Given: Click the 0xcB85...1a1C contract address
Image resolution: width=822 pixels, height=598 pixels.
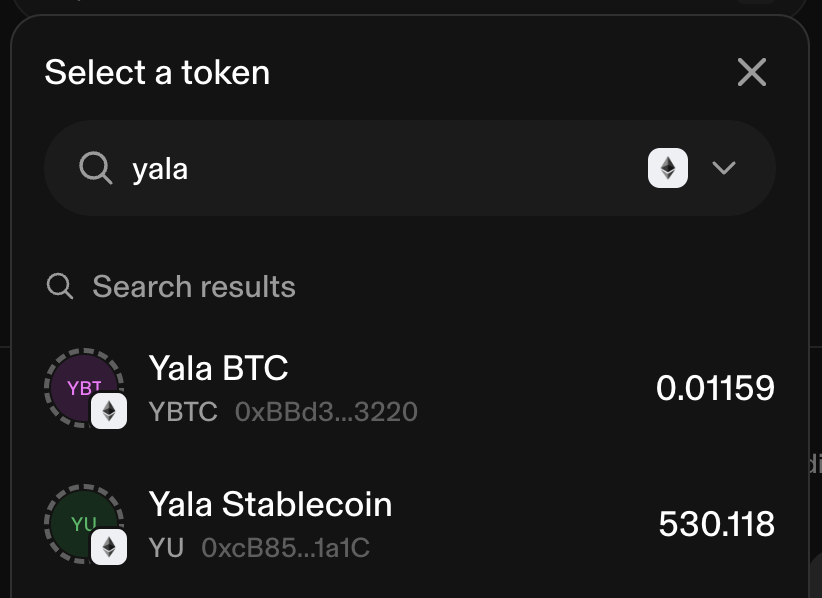Looking at the screenshot, I should pyautogui.click(x=286, y=548).
